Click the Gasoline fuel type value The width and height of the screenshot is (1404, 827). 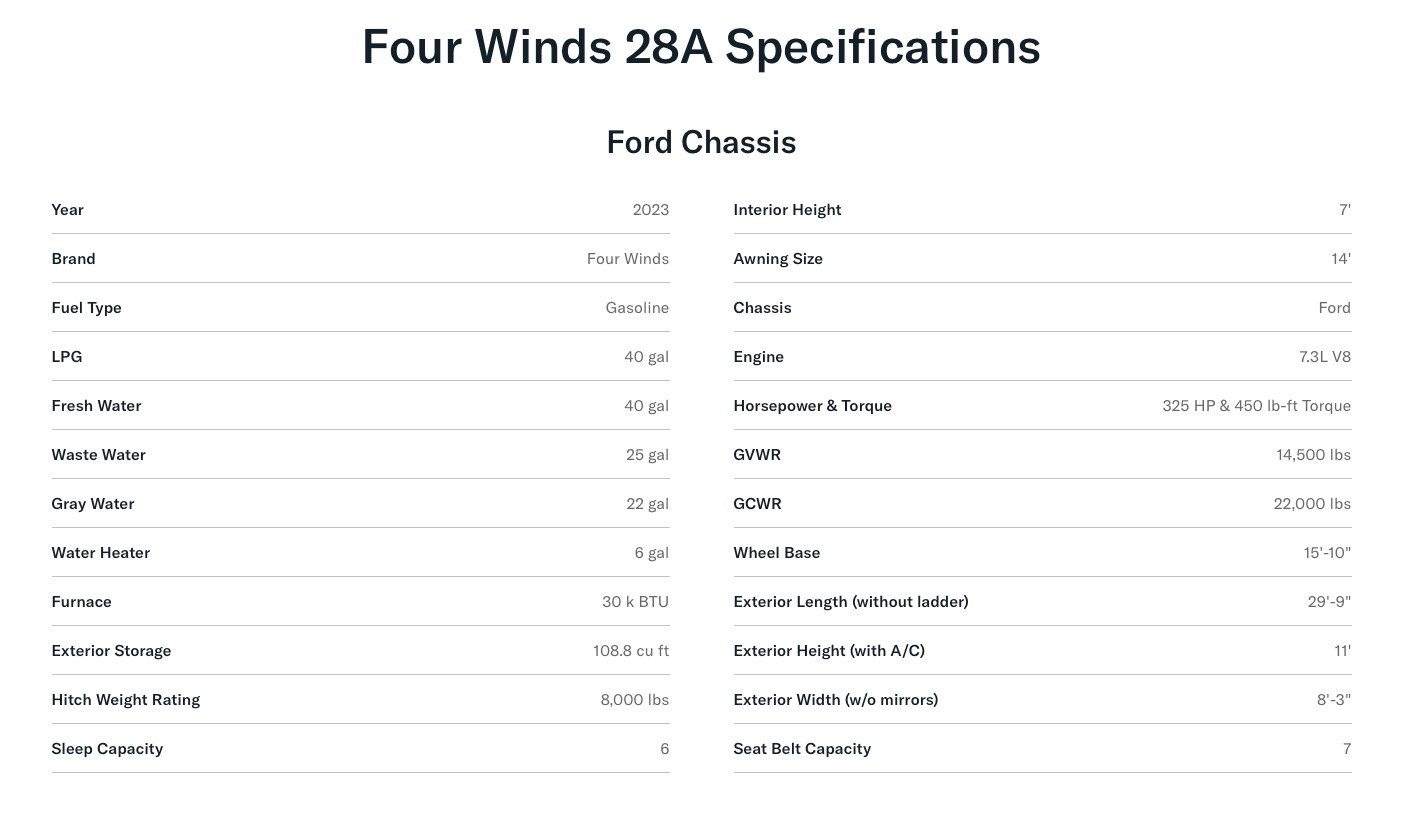tap(637, 308)
